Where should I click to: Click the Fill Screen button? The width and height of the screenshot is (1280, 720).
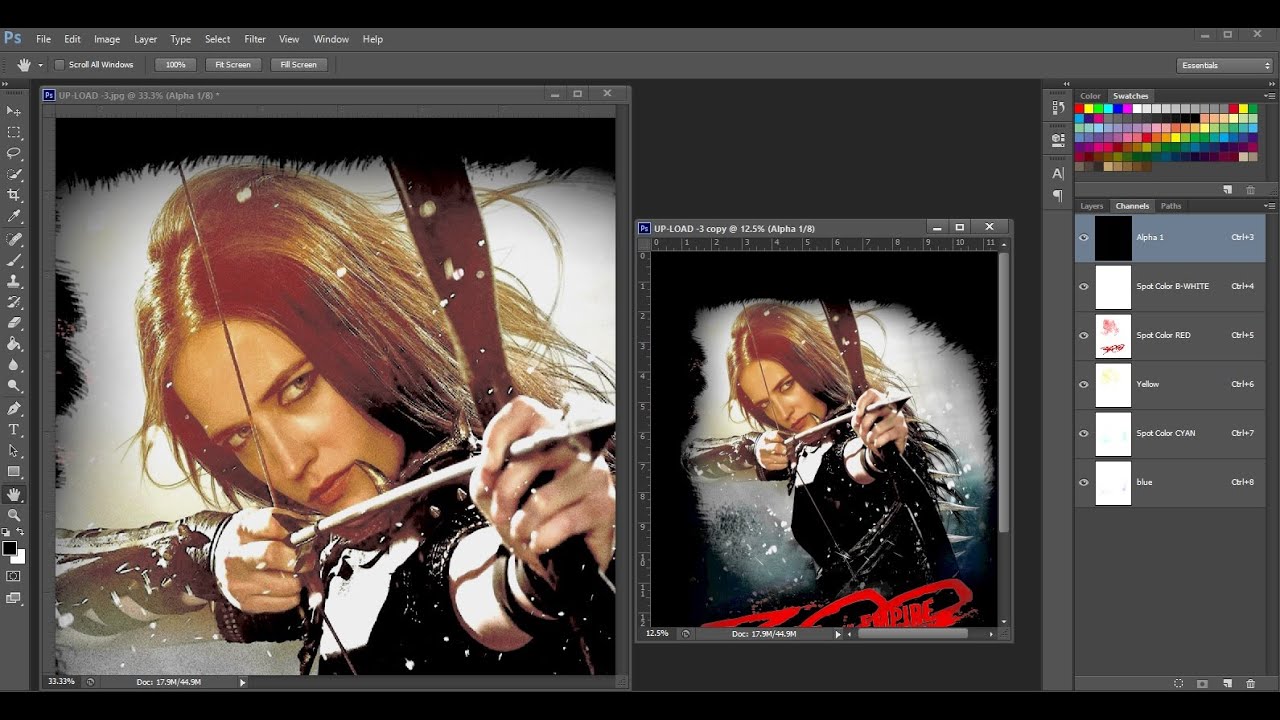pos(298,65)
